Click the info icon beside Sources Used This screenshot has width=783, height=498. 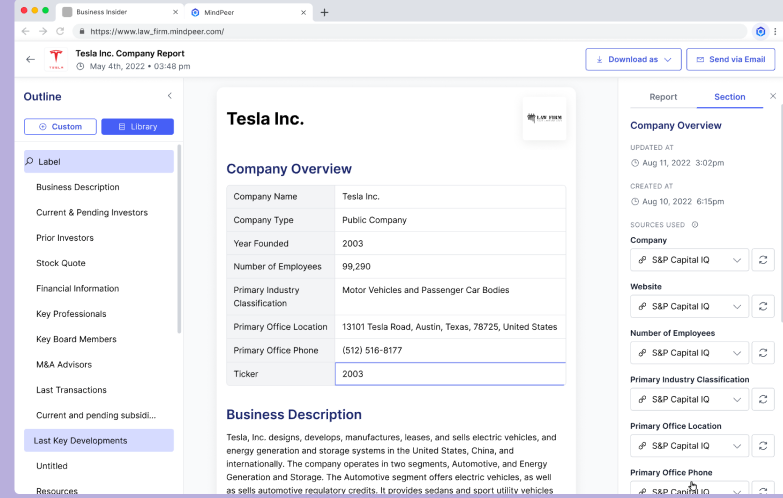(x=695, y=225)
